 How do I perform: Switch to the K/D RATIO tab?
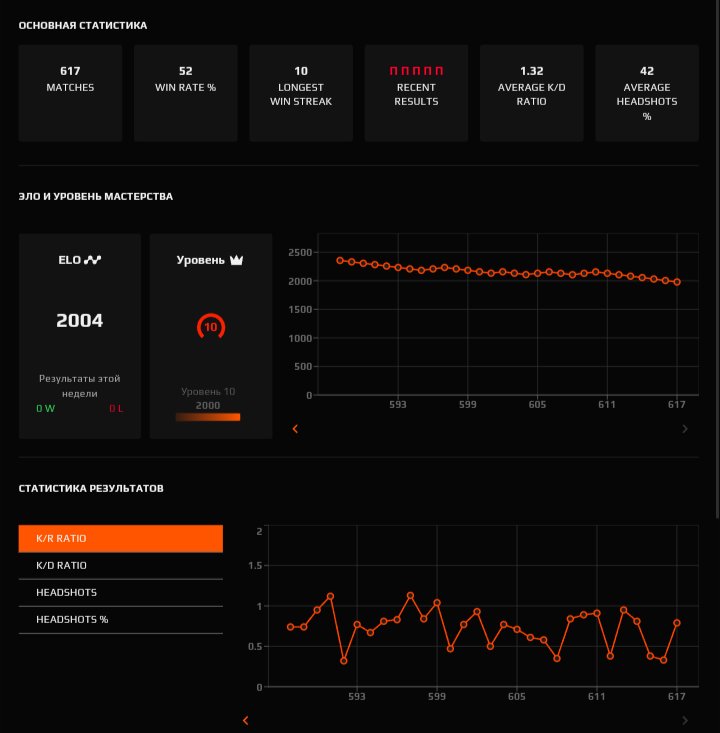point(121,566)
